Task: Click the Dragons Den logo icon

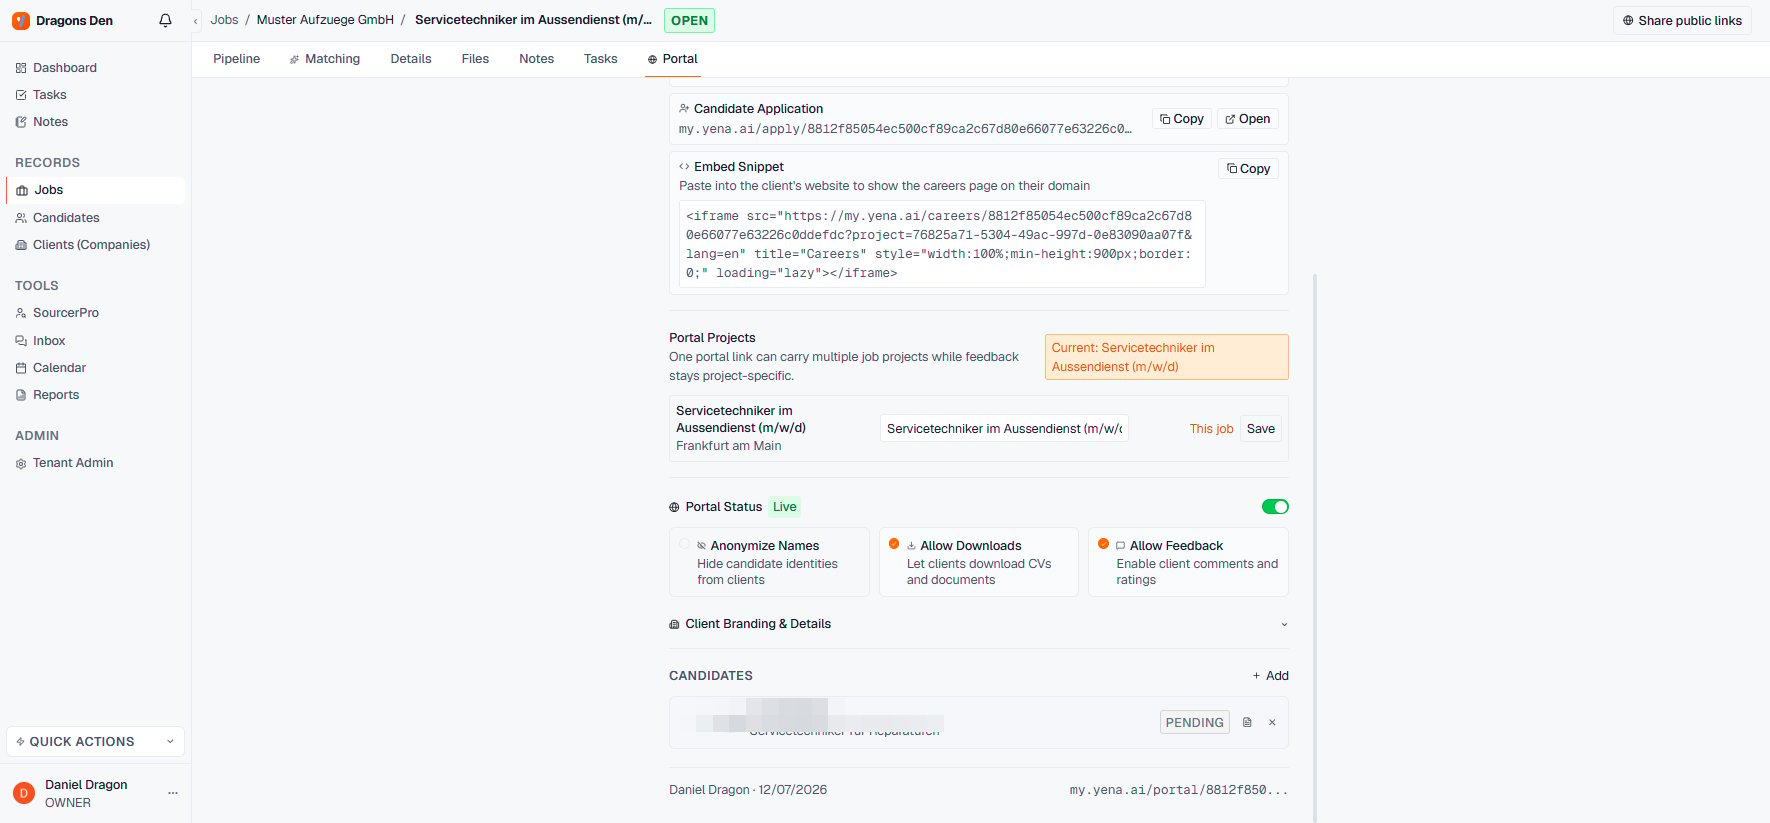Action: (21, 20)
